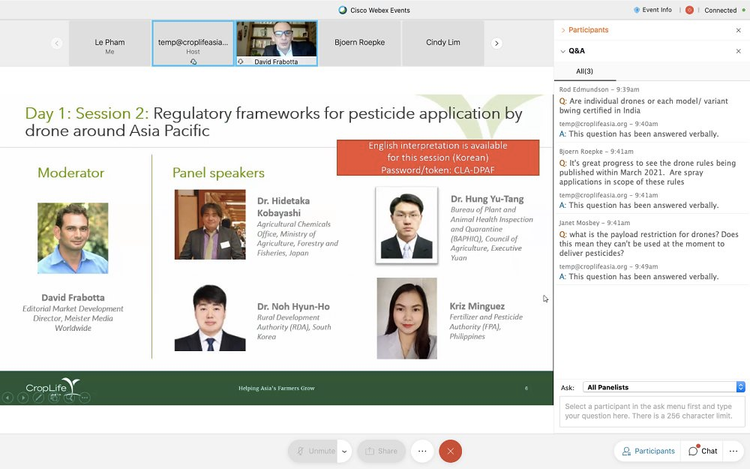Open audio options arrow beside Unmute

(345, 451)
